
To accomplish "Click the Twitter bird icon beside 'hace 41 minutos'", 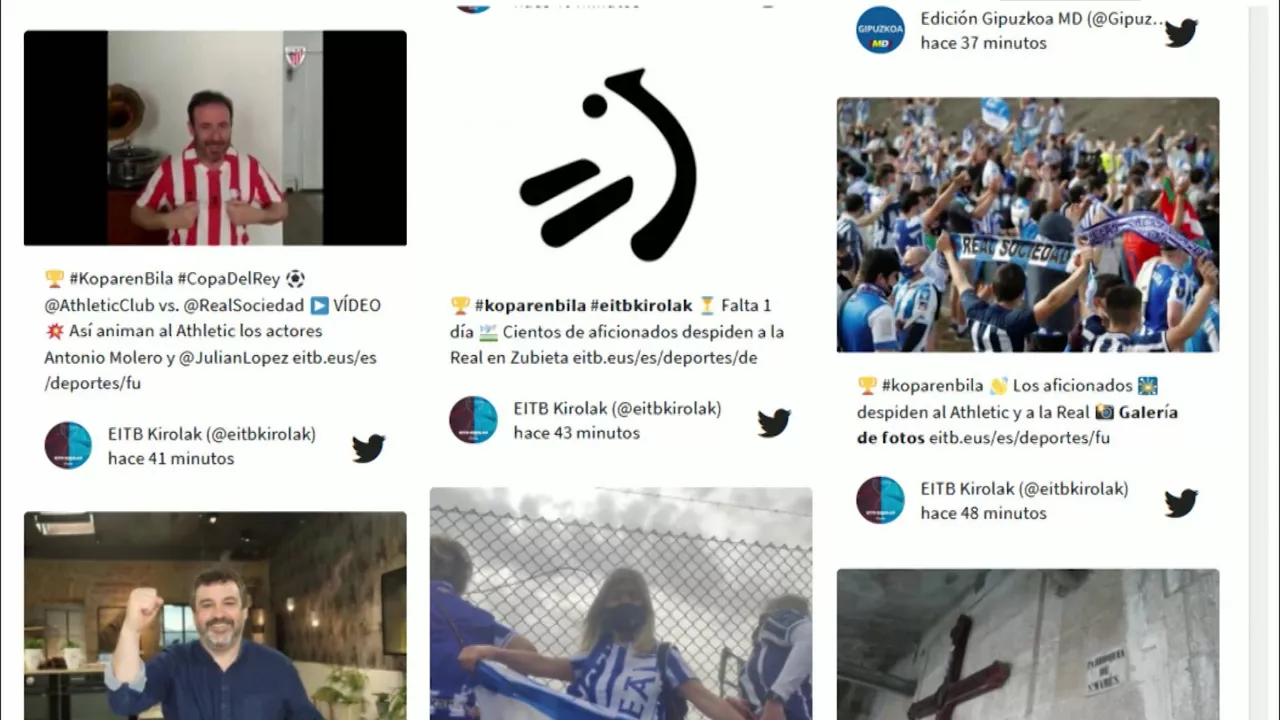I will (368, 448).
